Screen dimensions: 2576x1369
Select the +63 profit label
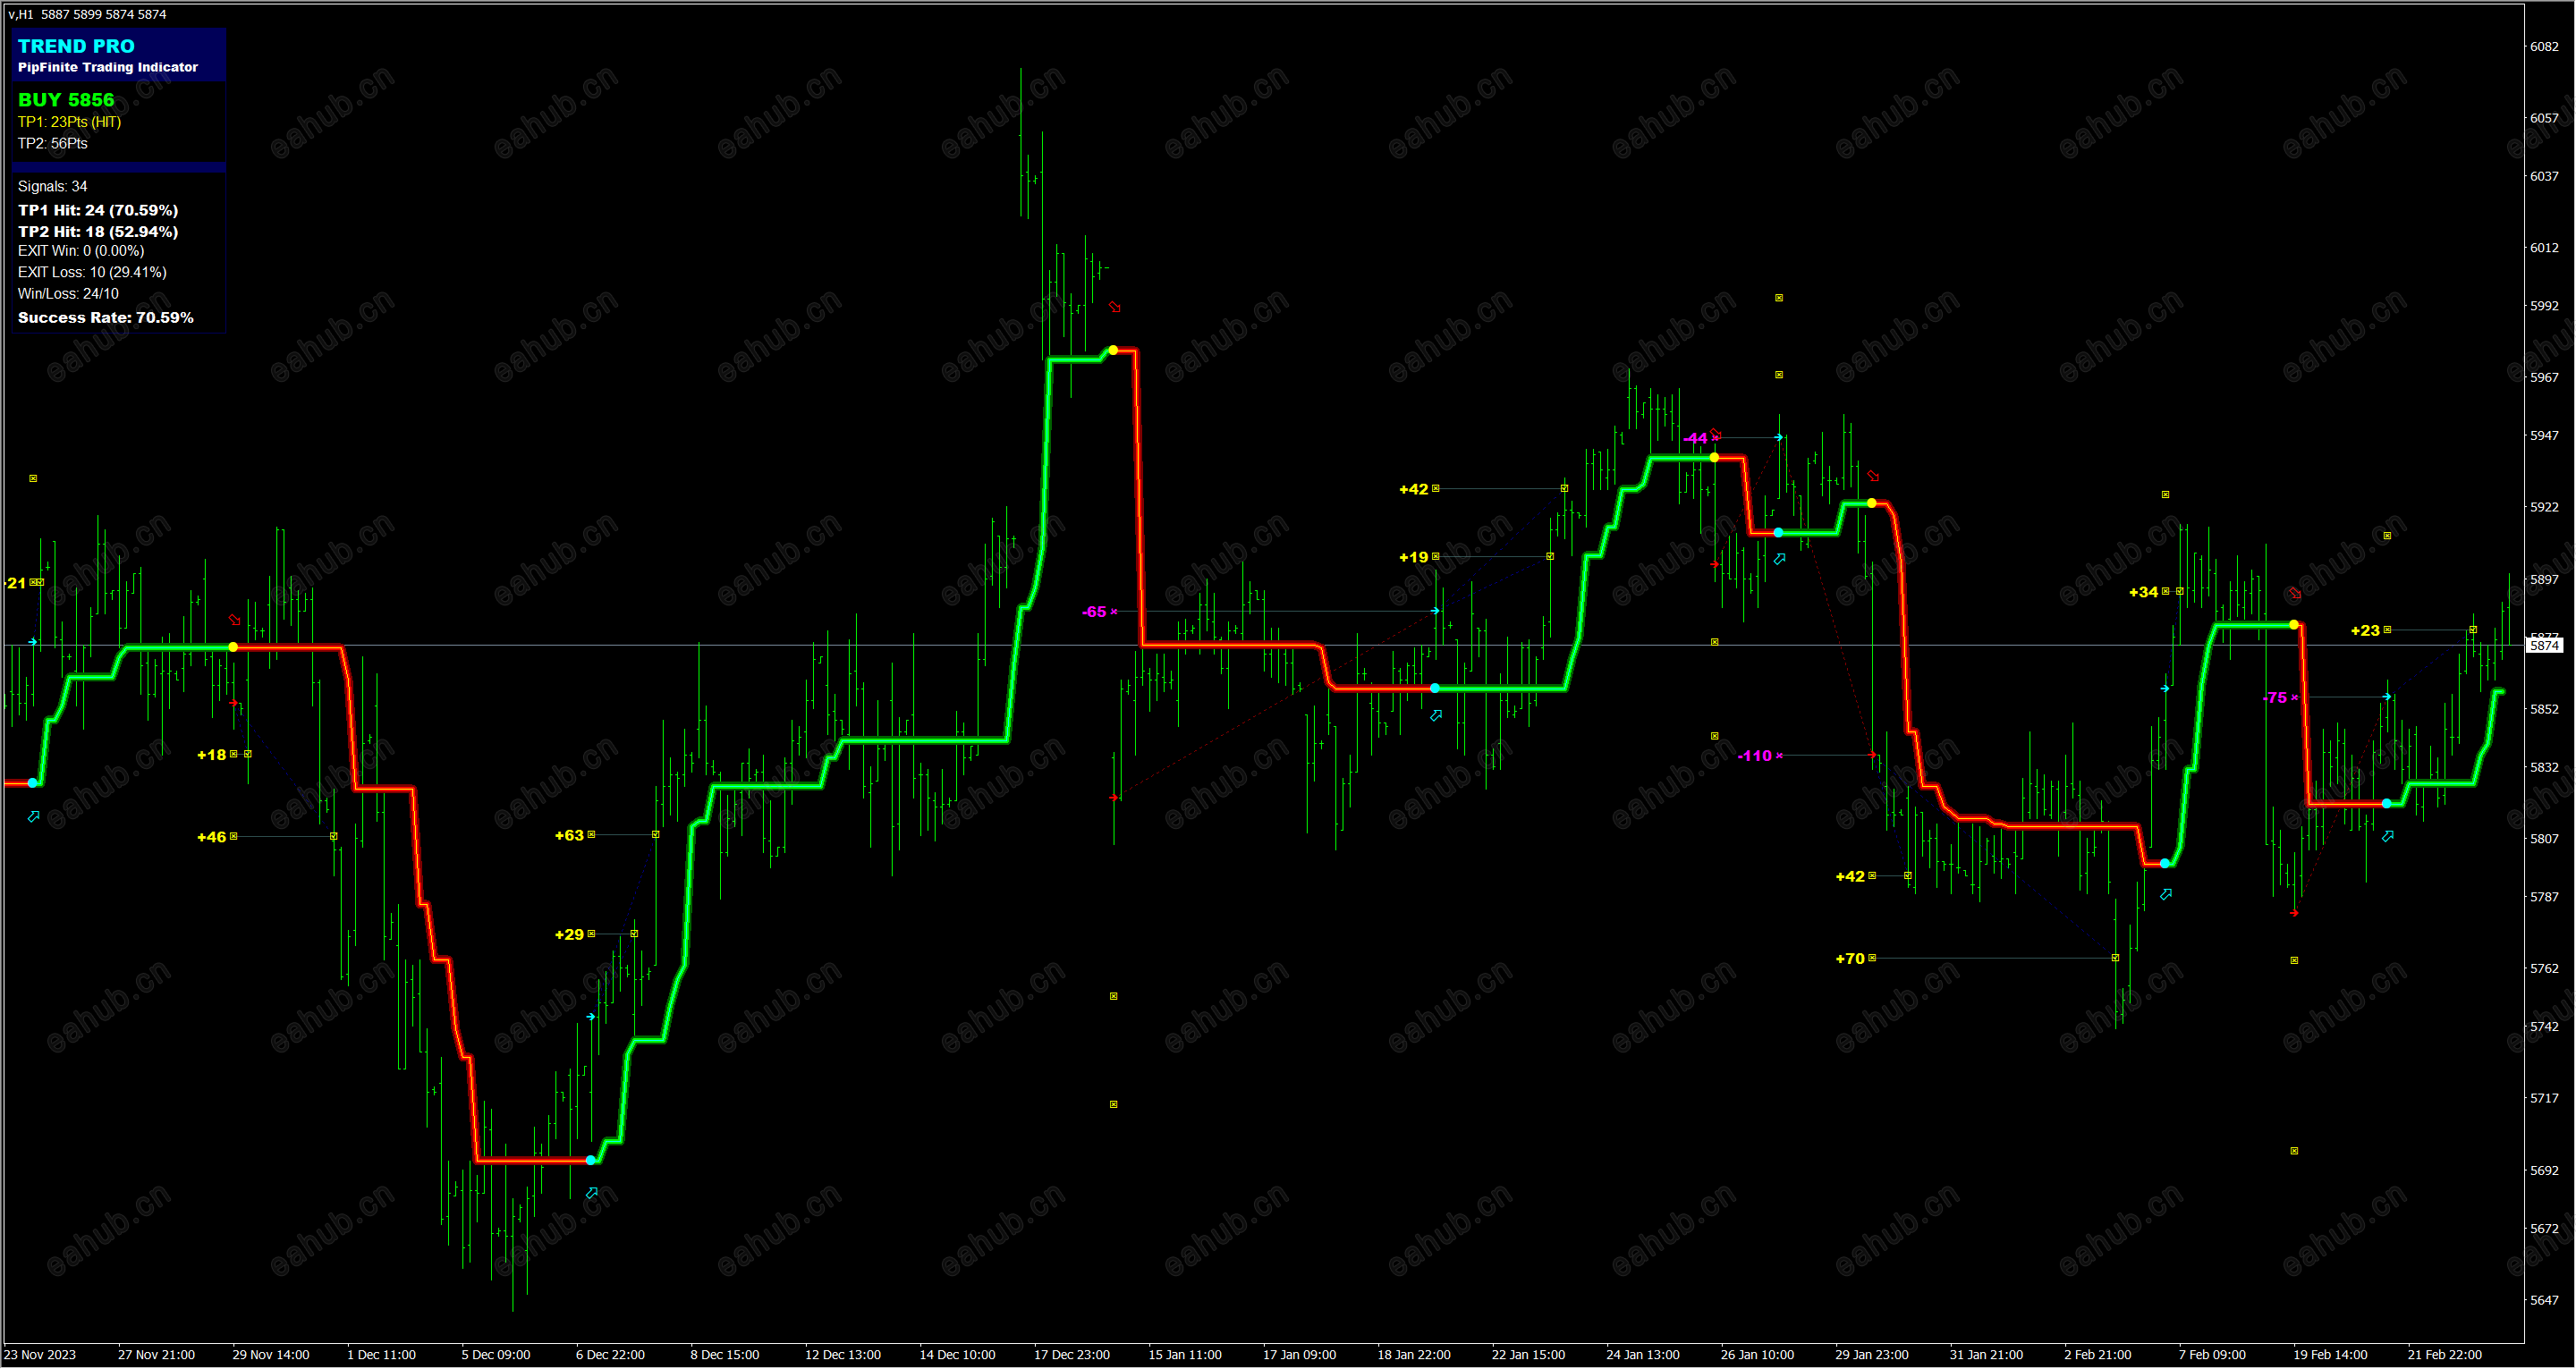click(569, 835)
